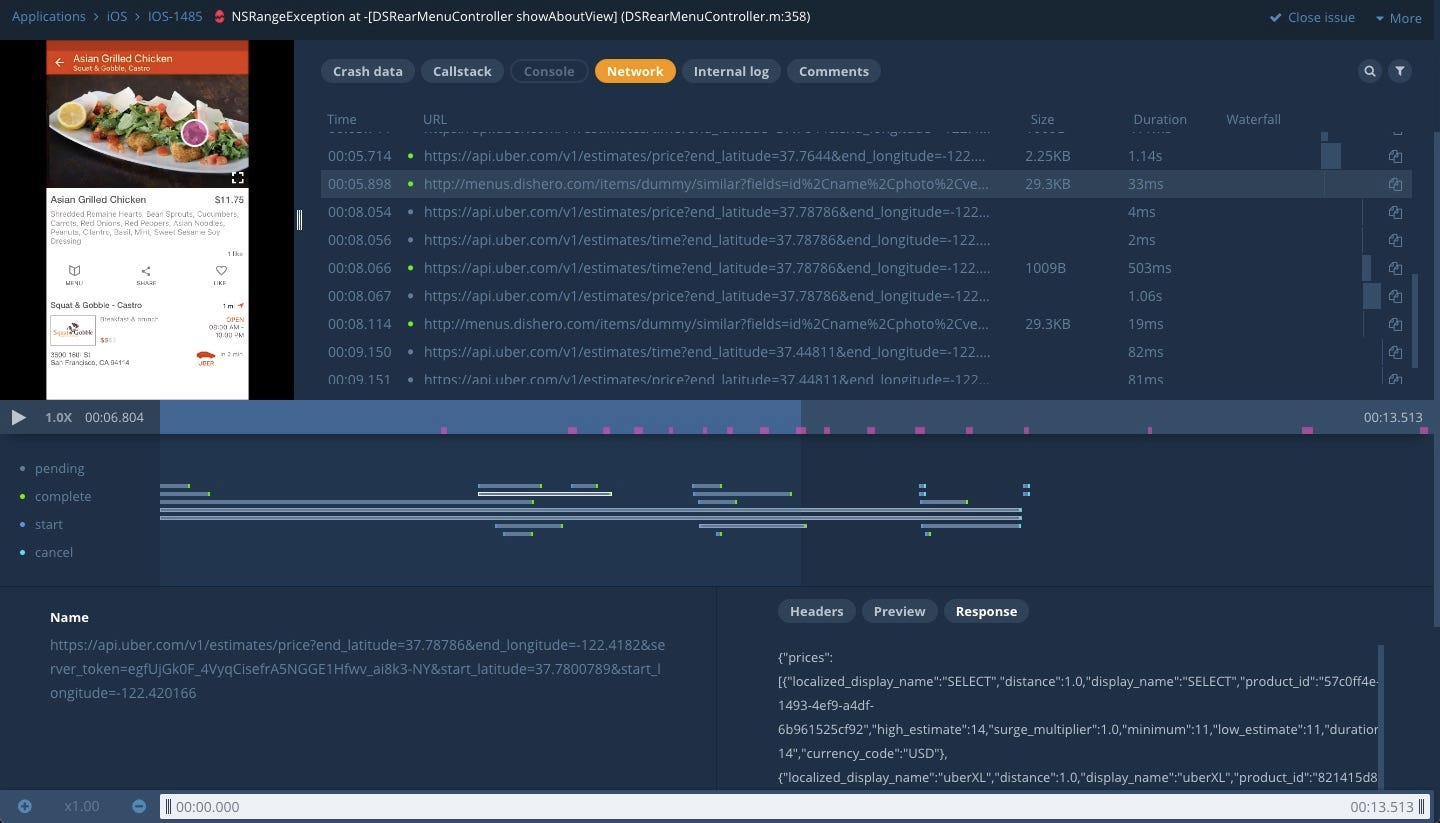Open the filter icon next to search
Viewport: 1440px width, 823px height.
1400,71
